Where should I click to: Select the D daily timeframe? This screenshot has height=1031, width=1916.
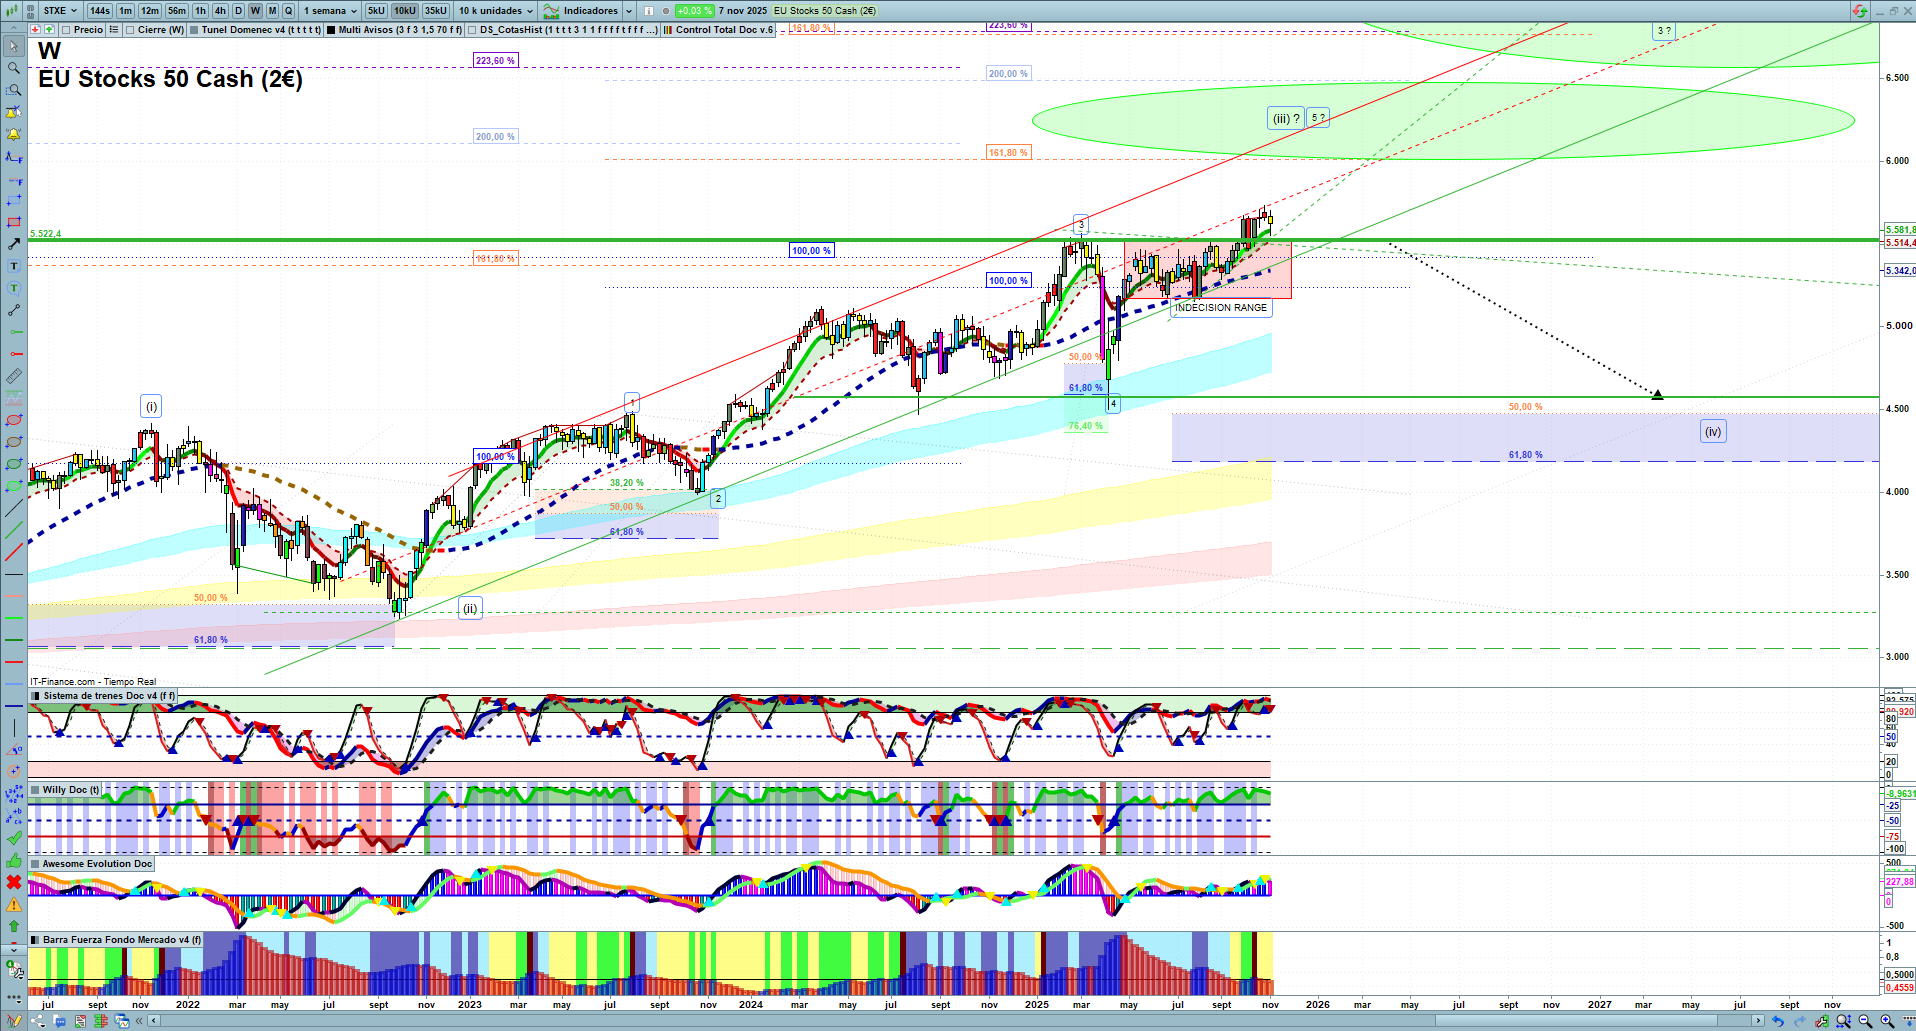point(238,11)
